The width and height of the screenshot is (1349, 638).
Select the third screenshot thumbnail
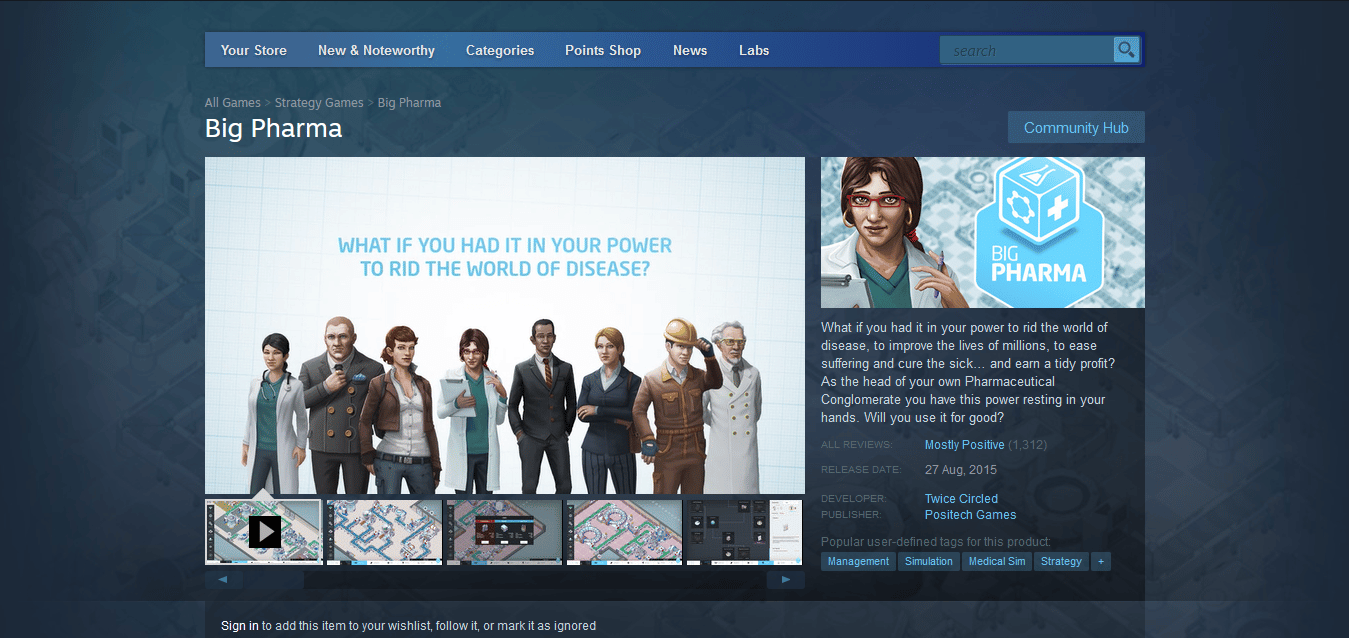tap(504, 532)
